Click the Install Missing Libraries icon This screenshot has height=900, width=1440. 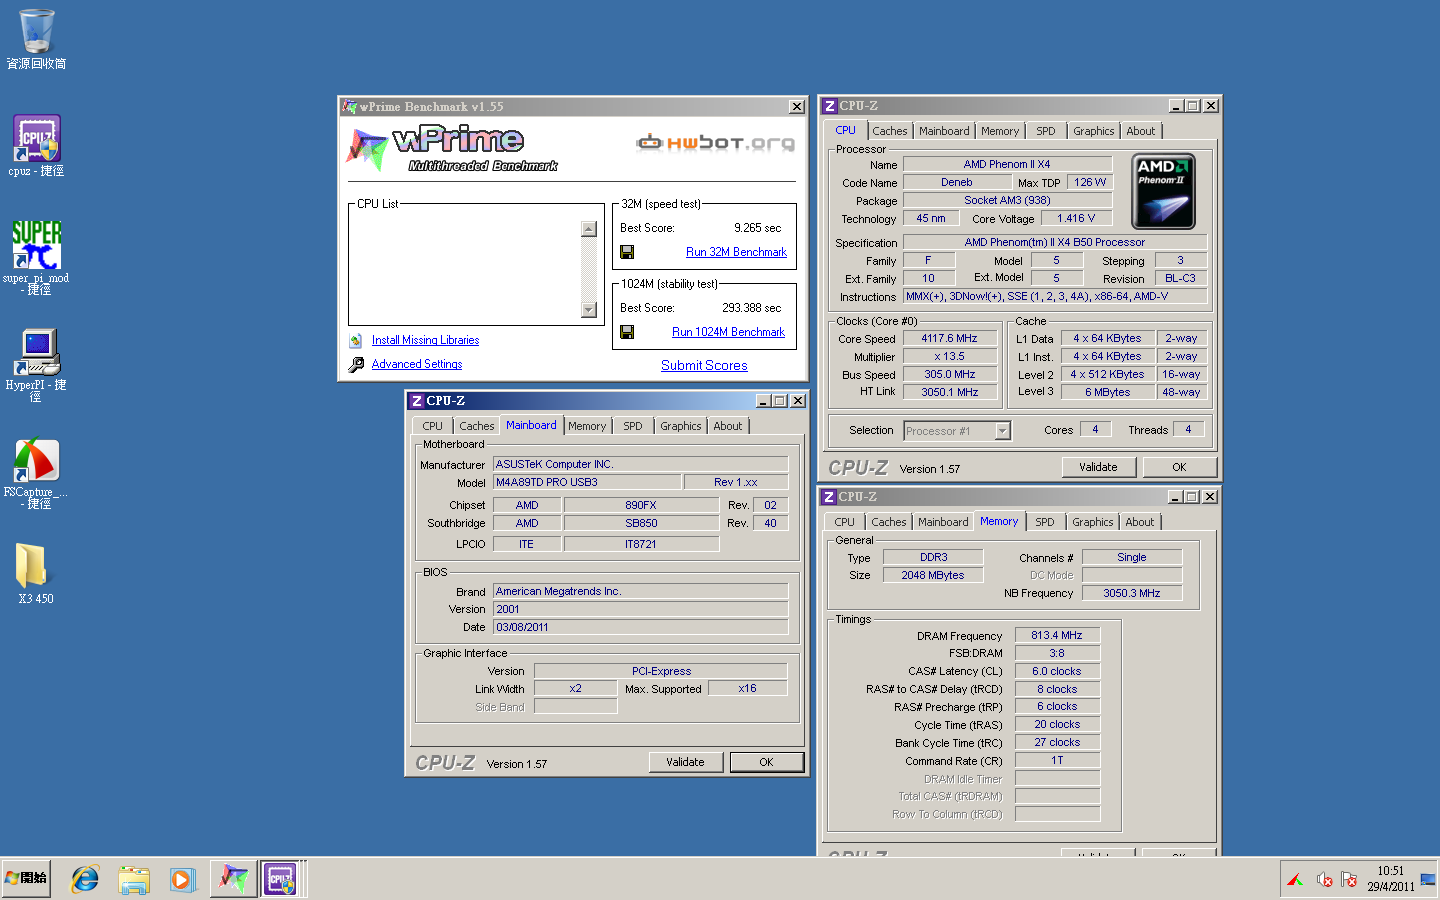356,340
